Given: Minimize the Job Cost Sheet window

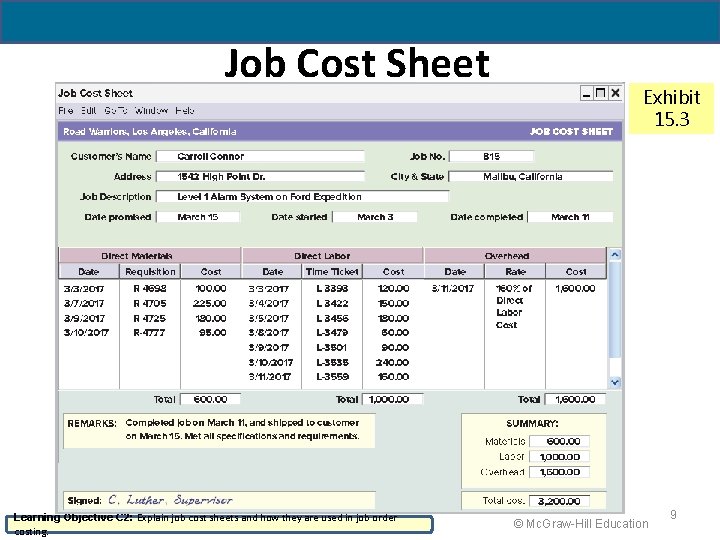Looking at the screenshot, I should pyautogui.click(x=586, y=94).
